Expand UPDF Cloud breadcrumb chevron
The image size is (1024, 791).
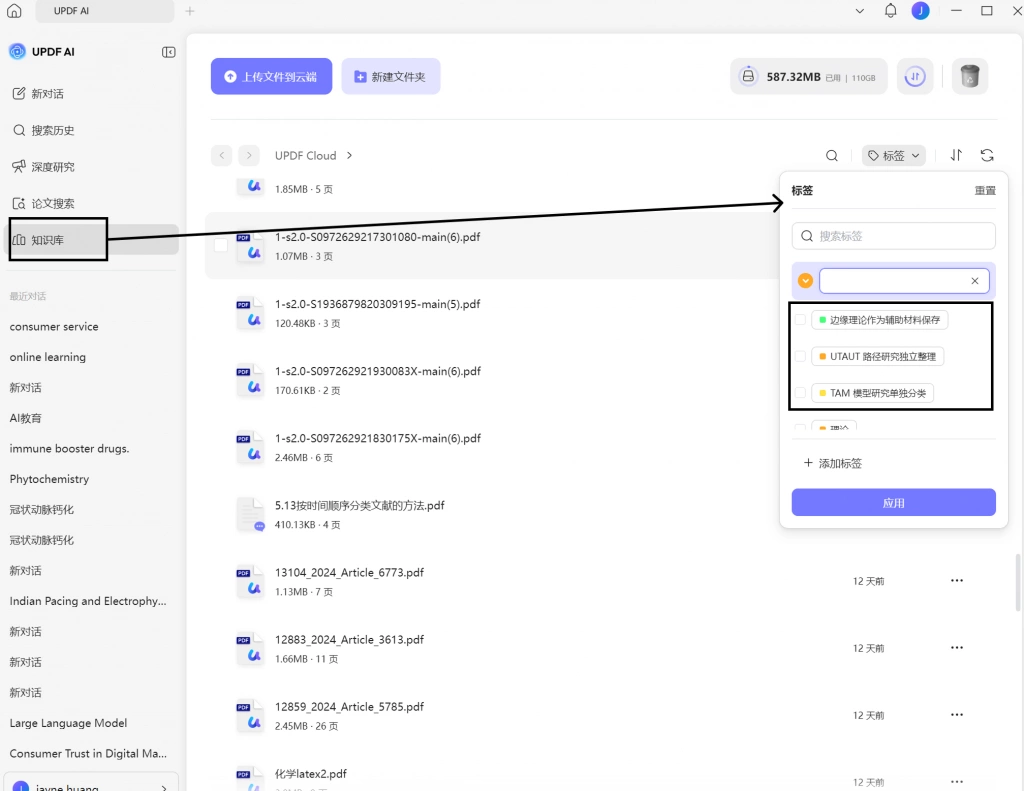349,155
